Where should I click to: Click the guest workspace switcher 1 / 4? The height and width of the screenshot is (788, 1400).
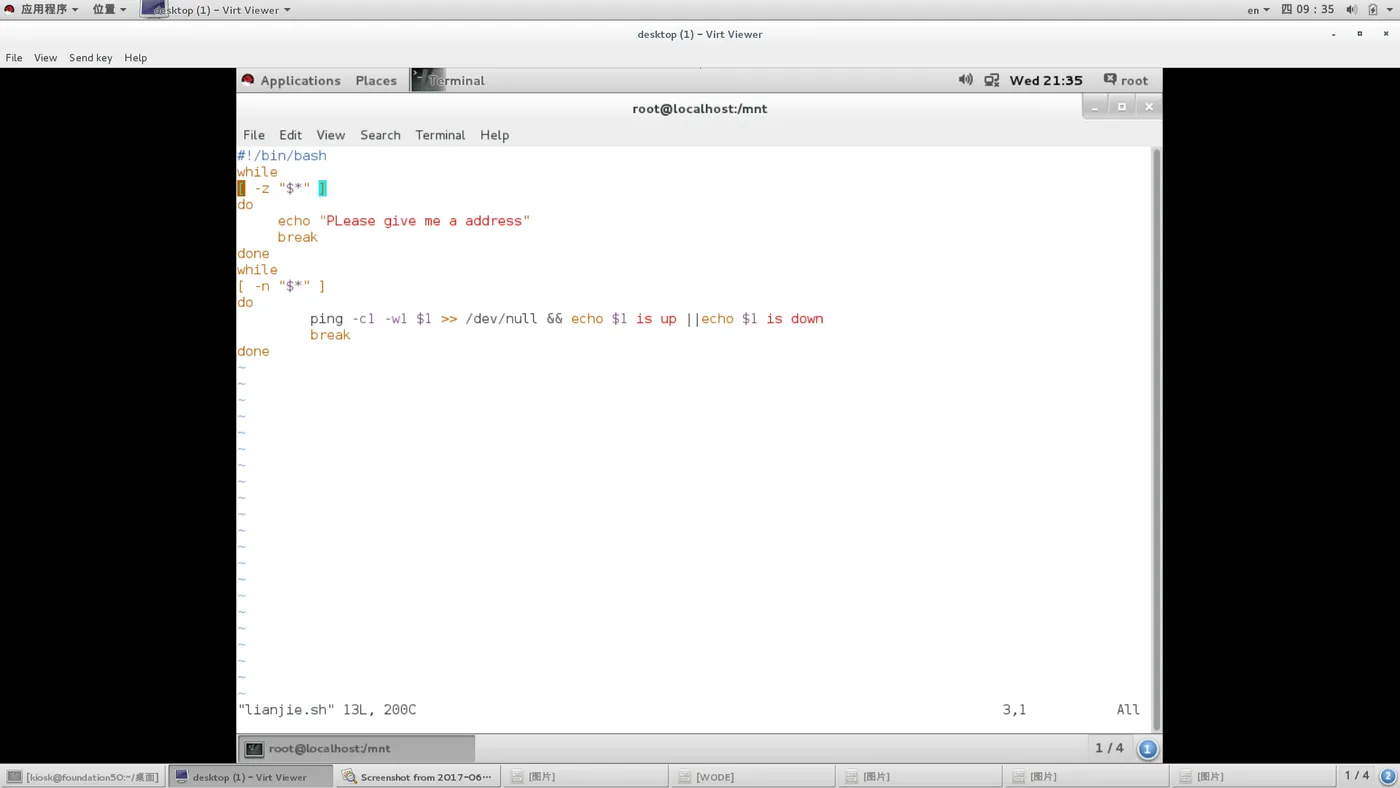1109,748
